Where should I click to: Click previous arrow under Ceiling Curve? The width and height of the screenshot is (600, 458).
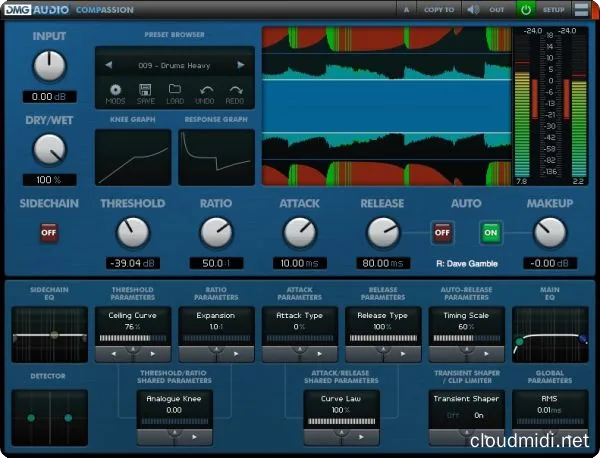point(113,354)
